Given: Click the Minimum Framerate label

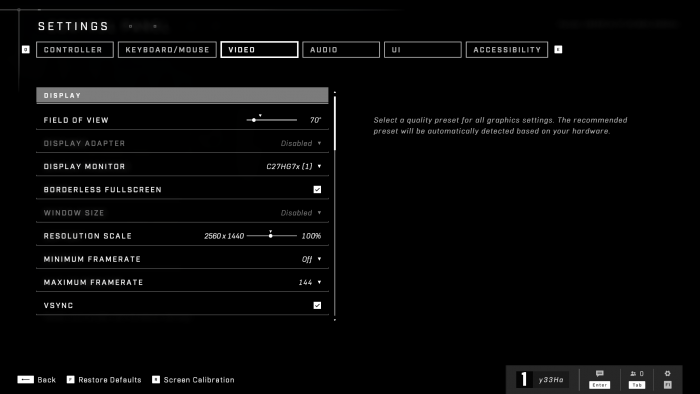Looking at the screenshot, I should [x=92, y=259].
